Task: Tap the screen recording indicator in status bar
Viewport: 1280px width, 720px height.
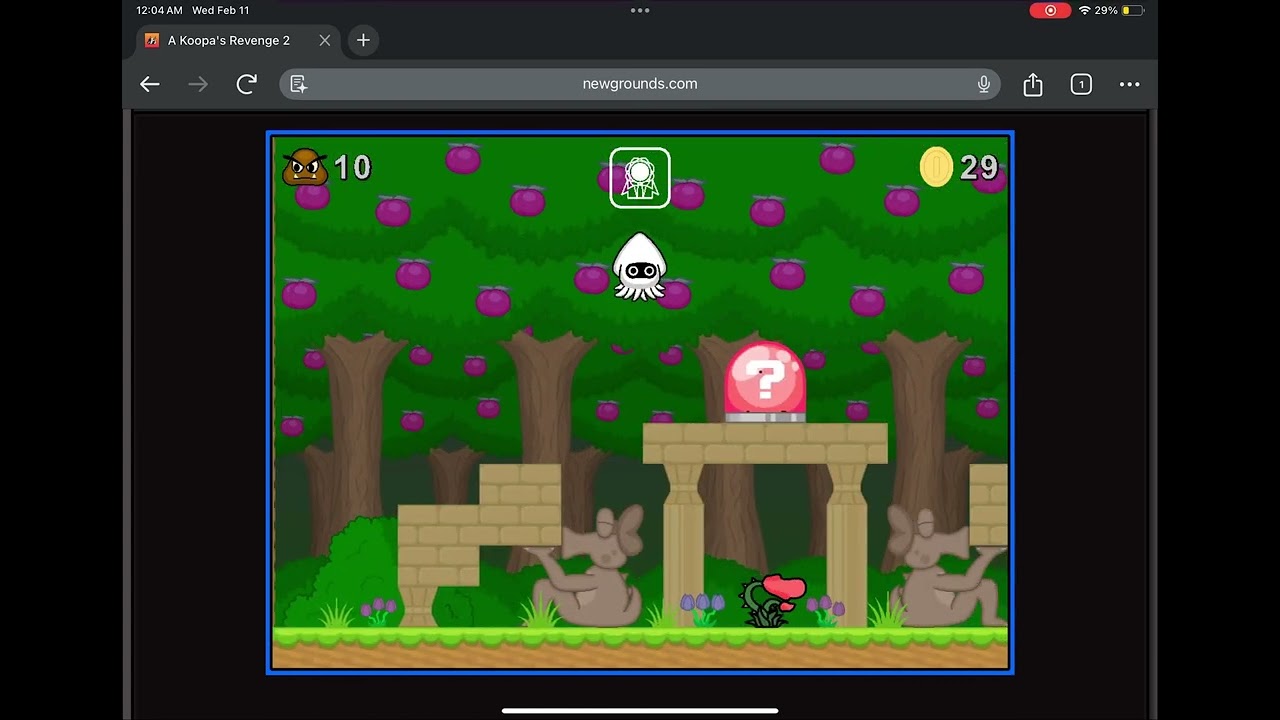Action: tap(1050, 10)
